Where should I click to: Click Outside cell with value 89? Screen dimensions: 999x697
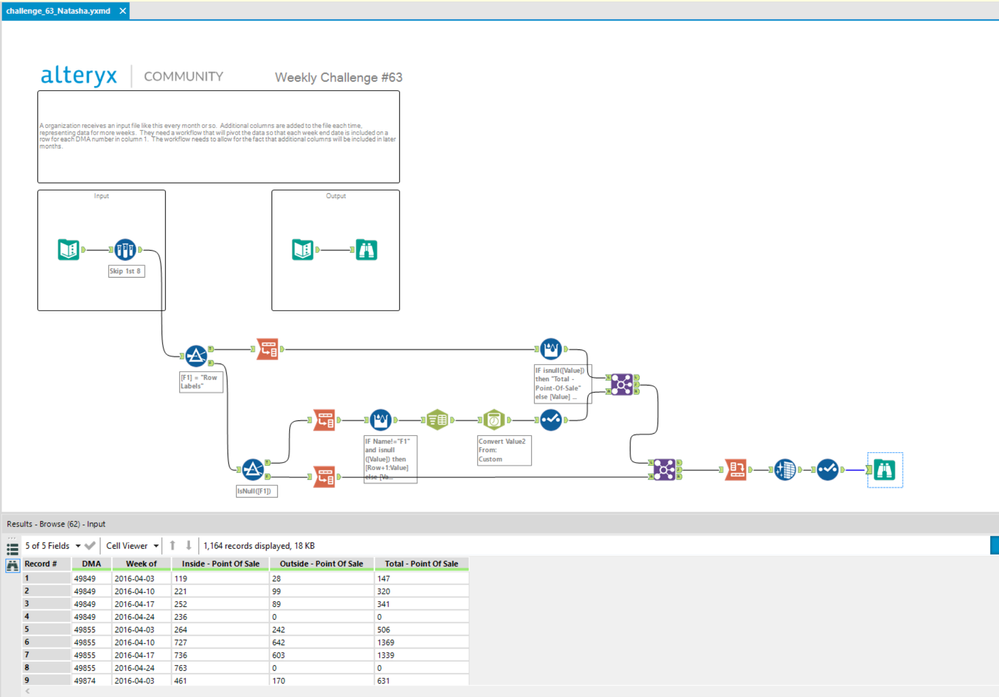click(x=322, y=604)
